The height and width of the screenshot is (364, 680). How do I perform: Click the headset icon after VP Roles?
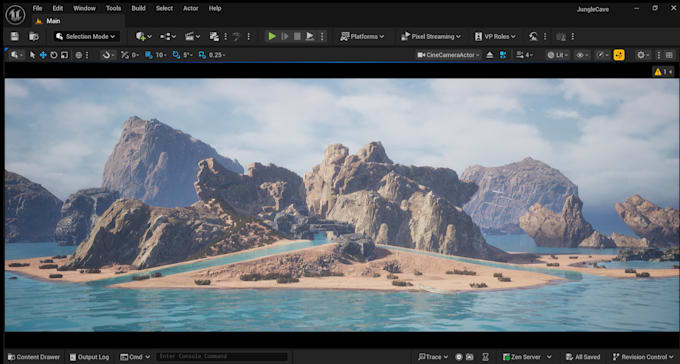tap(533, 36)
